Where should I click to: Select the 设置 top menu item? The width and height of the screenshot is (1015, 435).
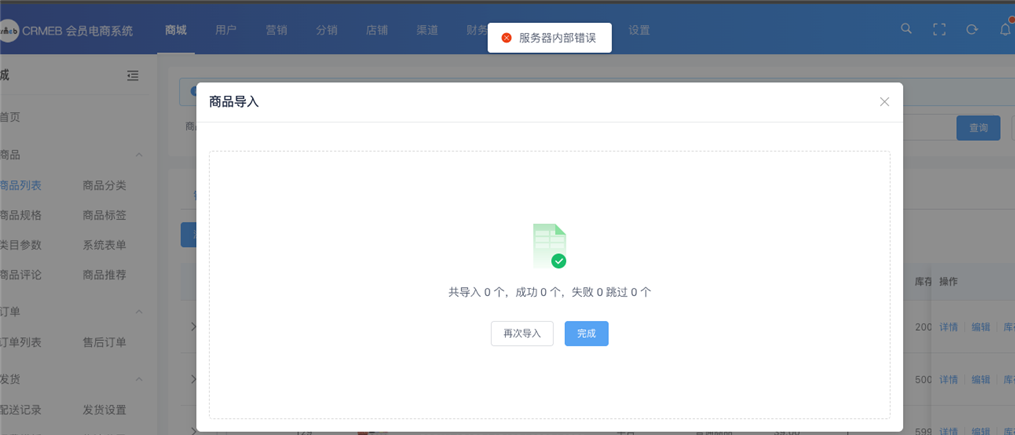coord(639,30)
